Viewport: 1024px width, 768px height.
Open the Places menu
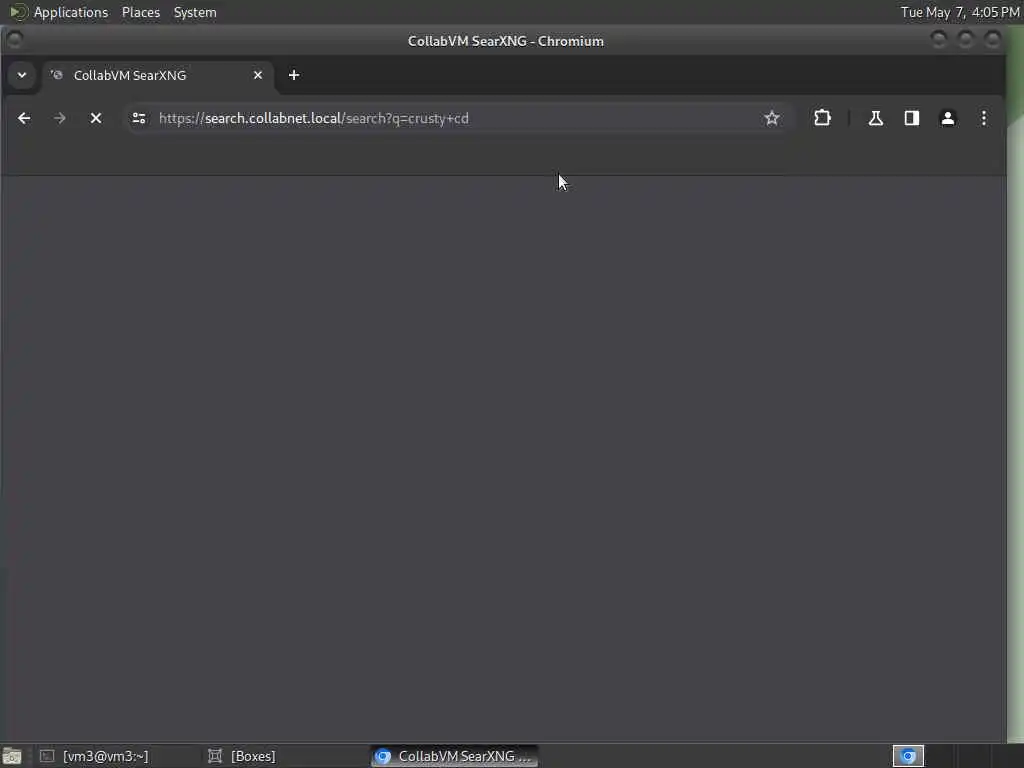tap(141, 12)
